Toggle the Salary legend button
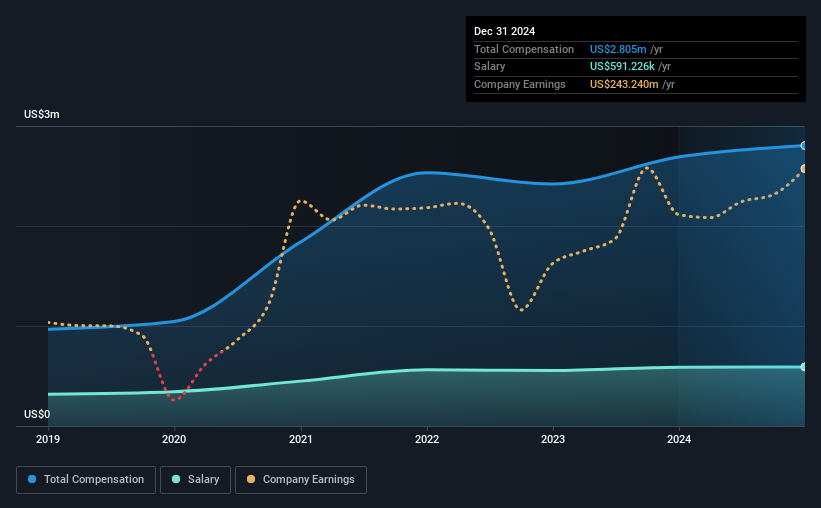821x508 pixels. coord(195,480)
